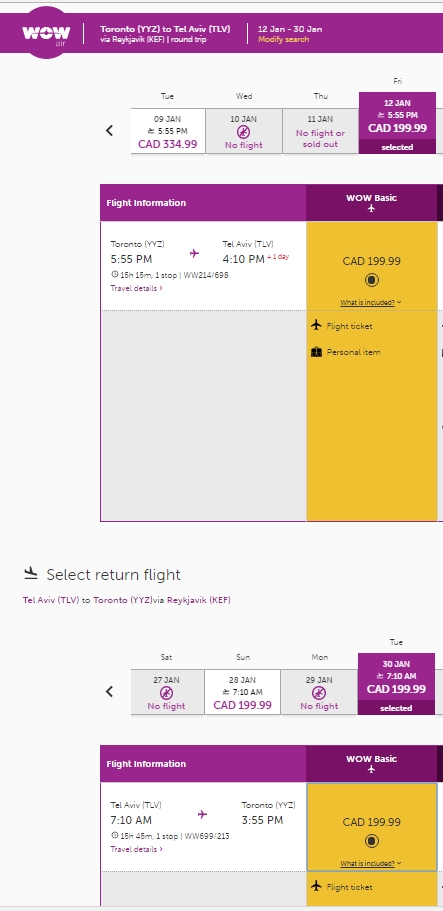Show earlier outbound dates with left chevron
This screenshot has width=443, height=911.
pos(109,131)
